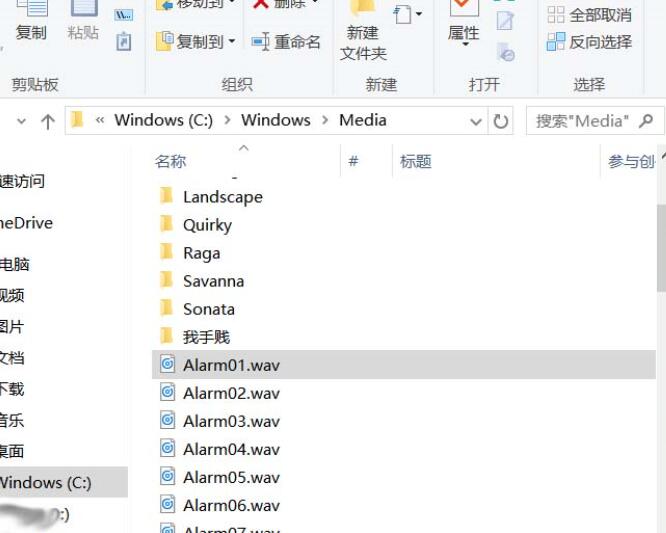Open the Copy to (复制到) dropdown
This screenshot has width=666, height=533.
click(x=196, y=42)
